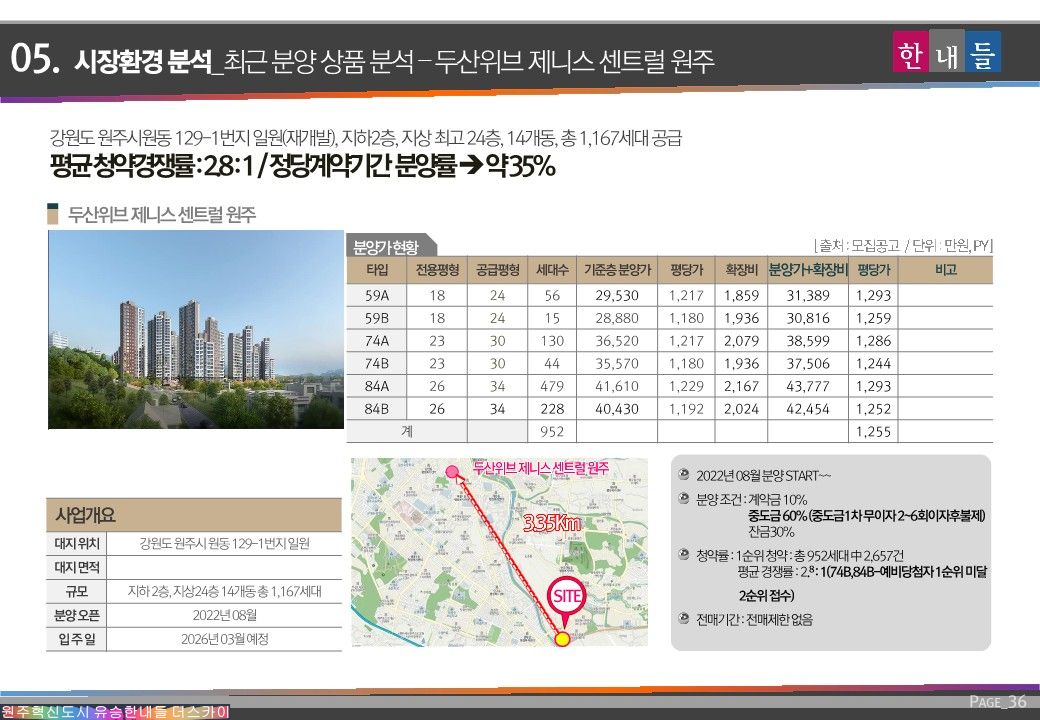Click the 분양가+확장비 column header
Image resolution: width=1040 pixels, height=720 pixels.
[x=808, y=270]
